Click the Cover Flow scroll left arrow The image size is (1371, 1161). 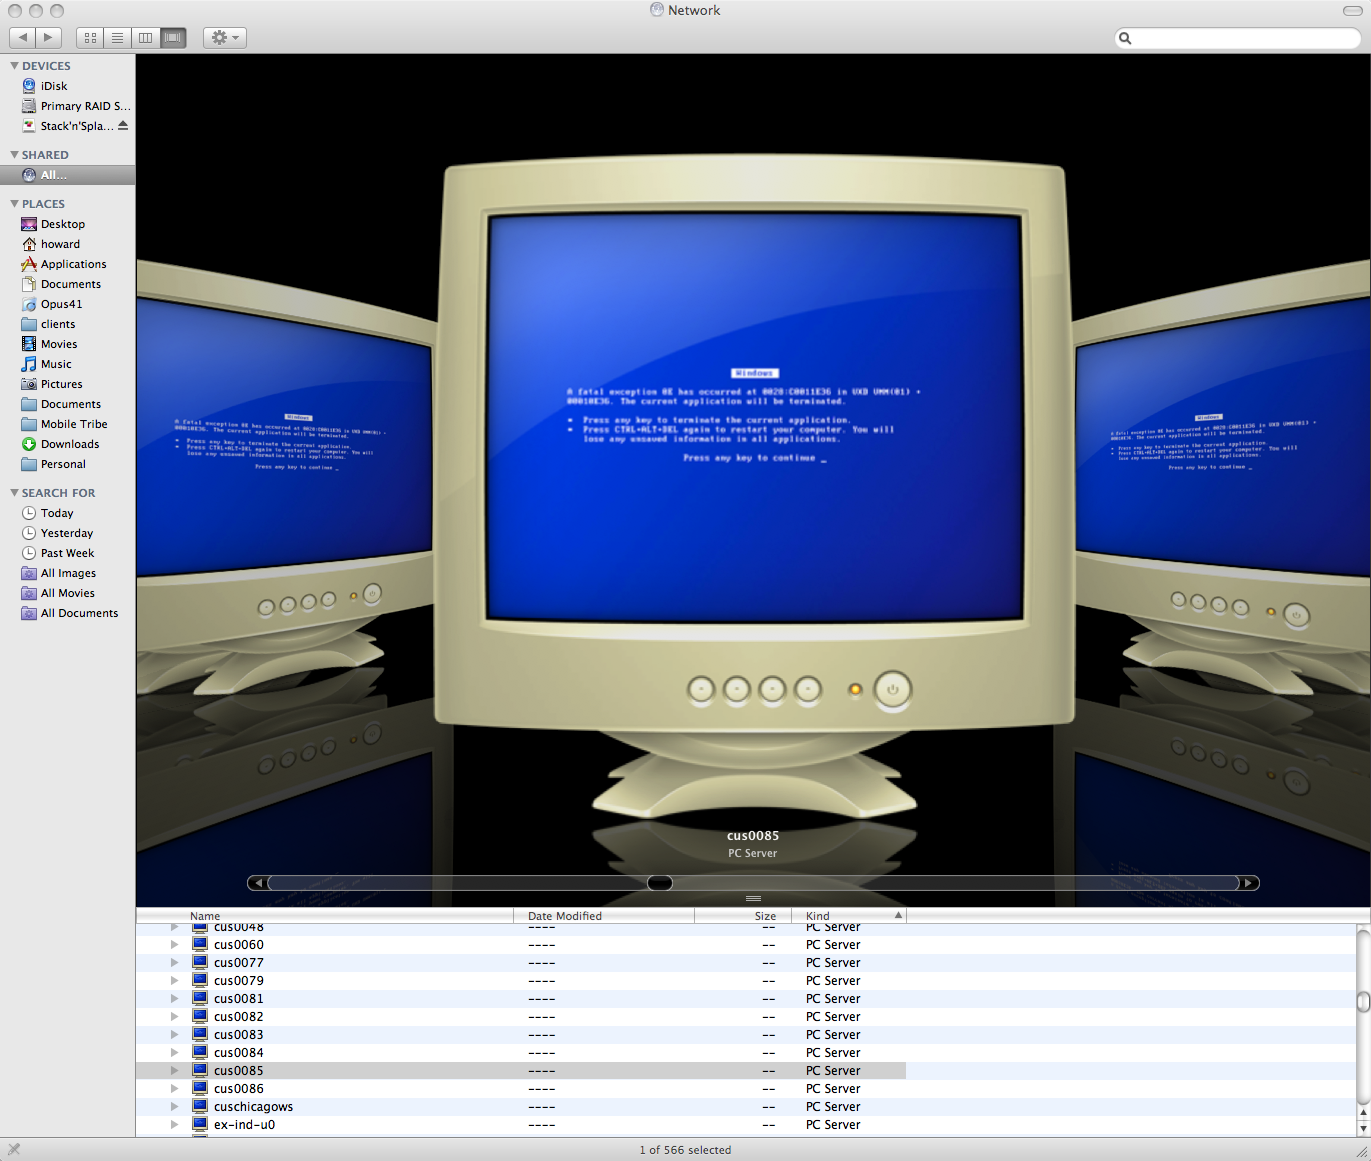[258, 883]
